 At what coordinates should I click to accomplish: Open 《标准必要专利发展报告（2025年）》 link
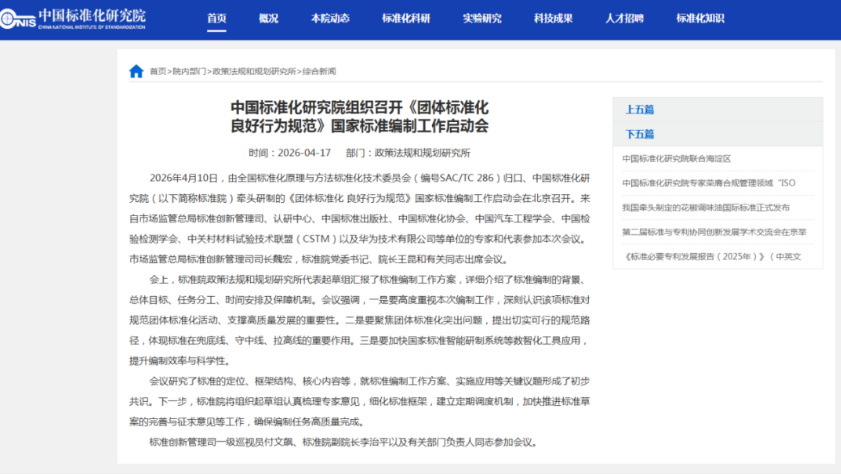(712, 257)
